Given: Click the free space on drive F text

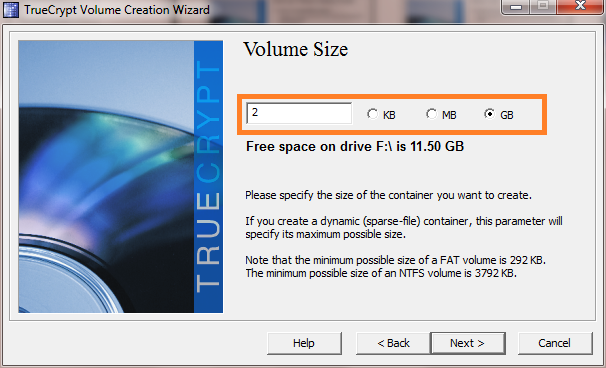Looking at the screenshot, I should [x=355, y=147].
